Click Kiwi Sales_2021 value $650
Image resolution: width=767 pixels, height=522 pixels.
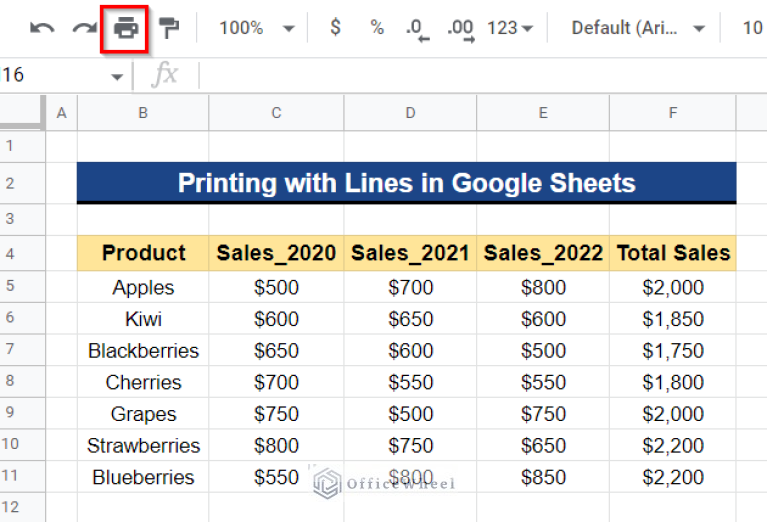point(410,319)
